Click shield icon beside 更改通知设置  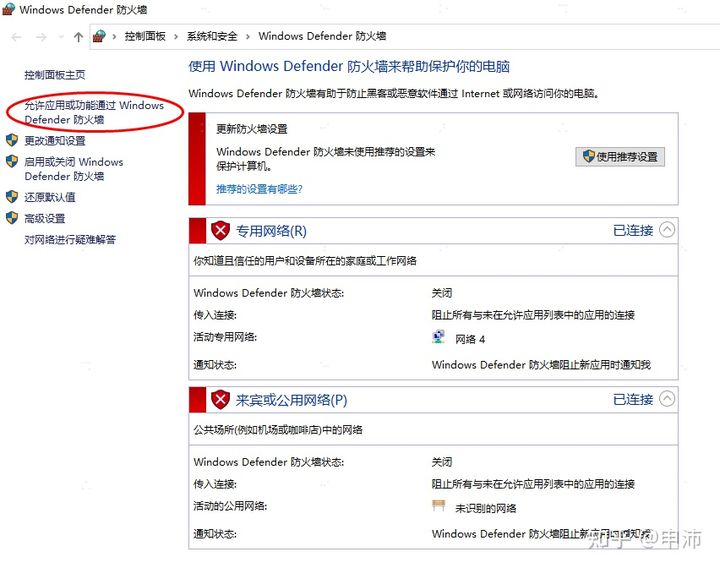[12, 140]
